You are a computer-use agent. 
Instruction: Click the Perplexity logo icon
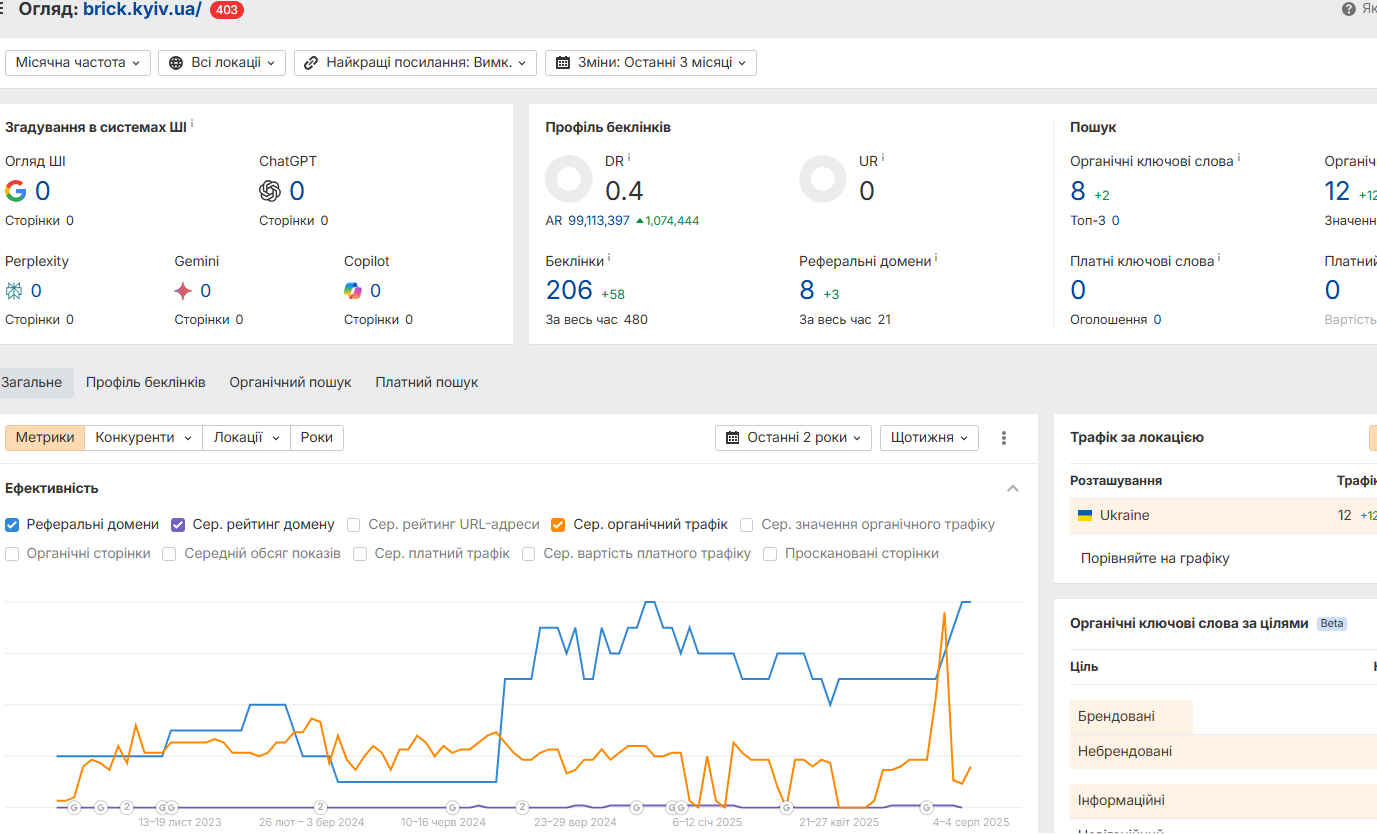tap(14, 291)
